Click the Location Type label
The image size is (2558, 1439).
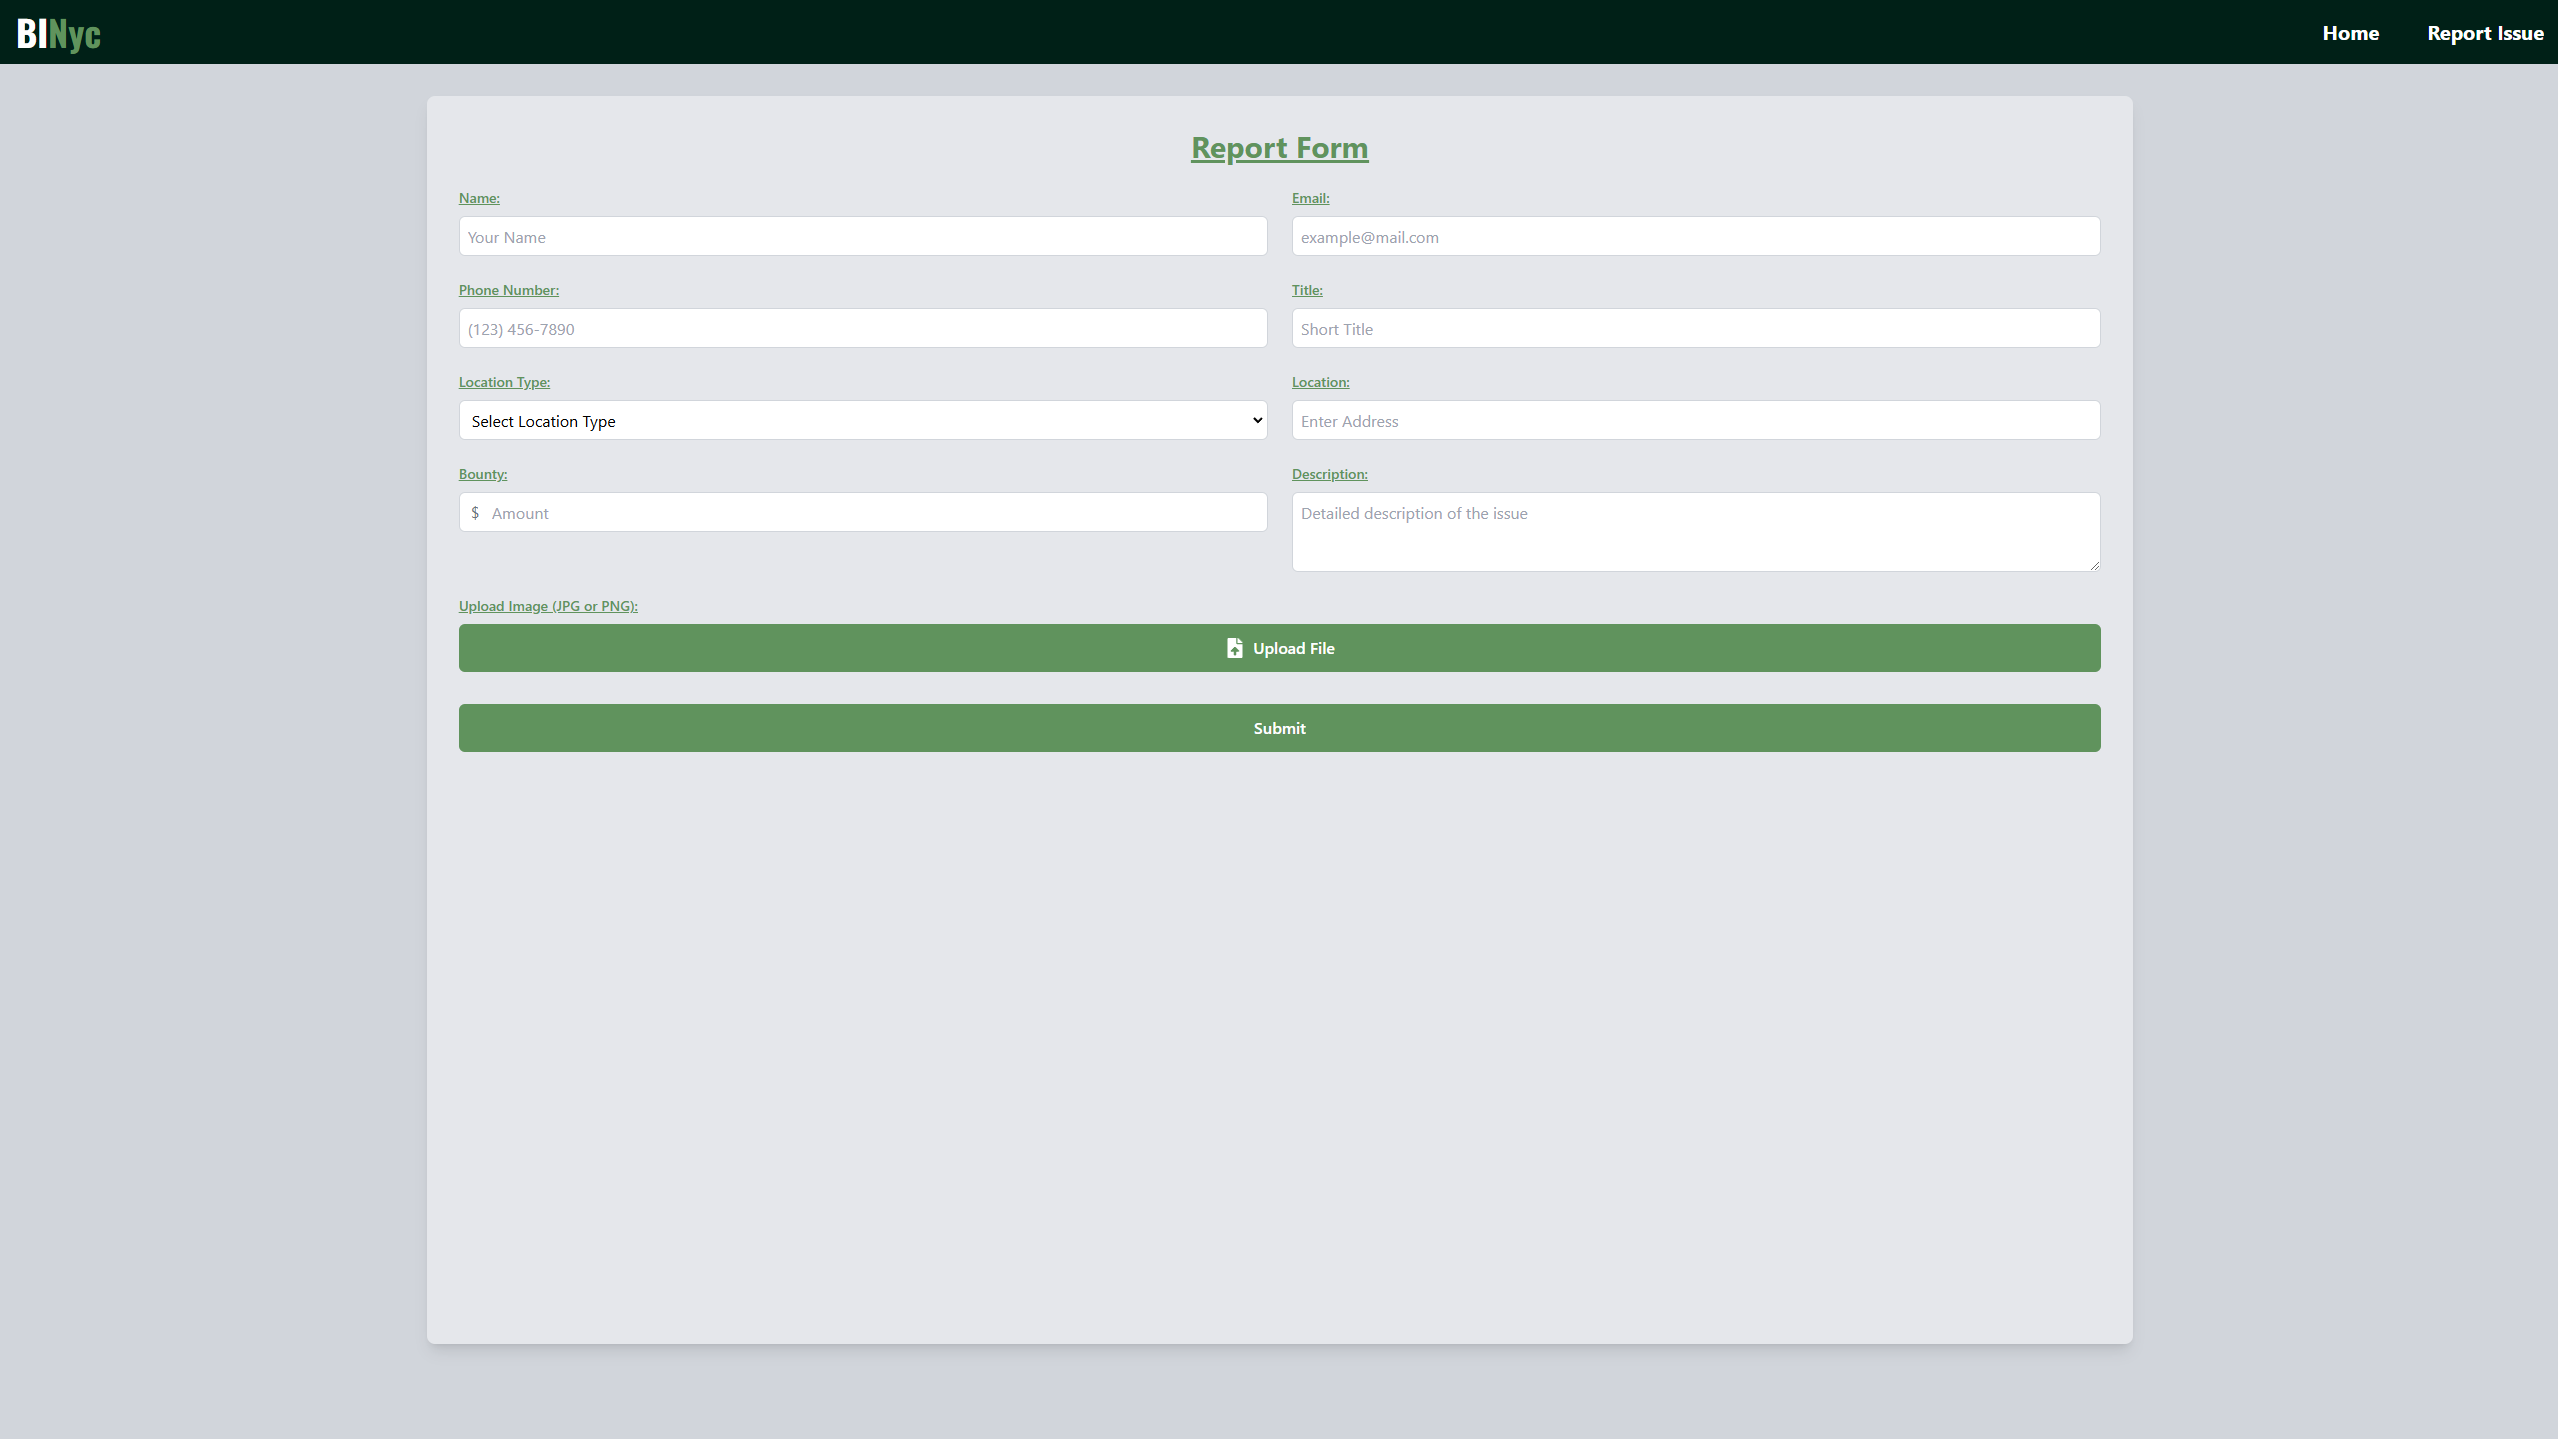tap(504, 382)
